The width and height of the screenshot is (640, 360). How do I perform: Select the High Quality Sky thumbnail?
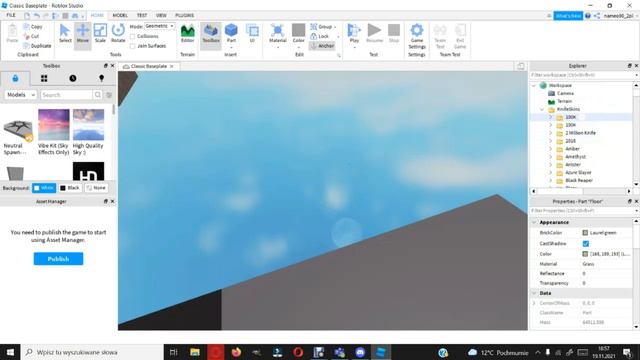point(88,125)
